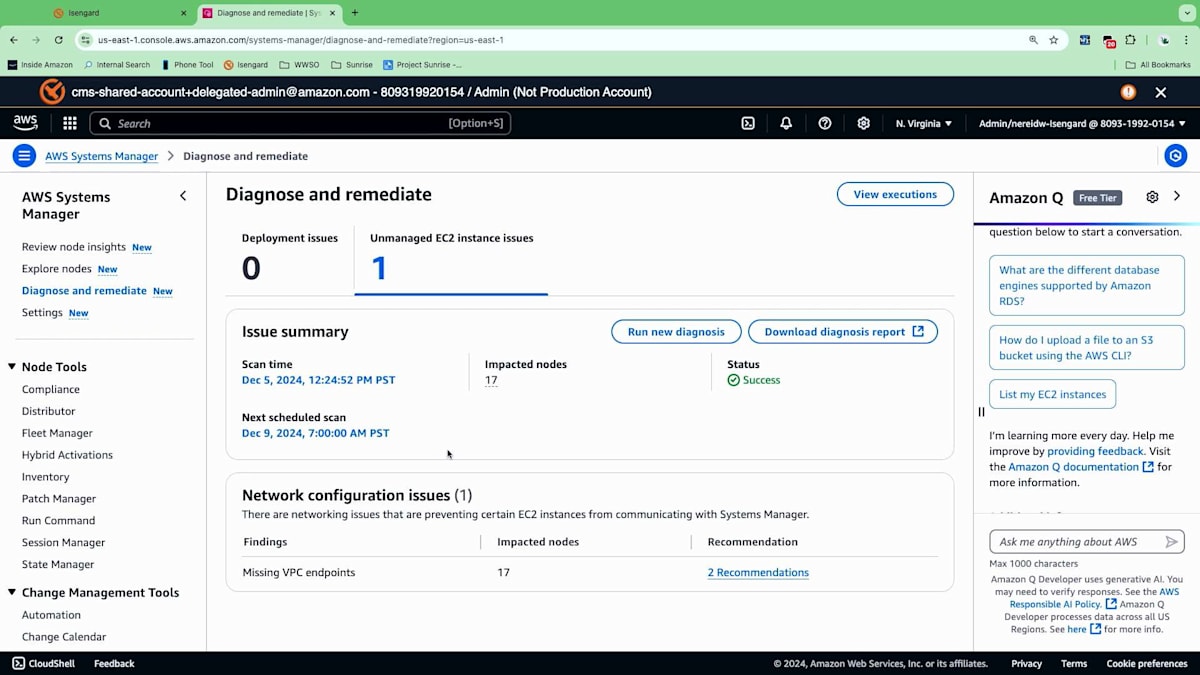Click the RDS database engines suggestion

[x=1087, y=285]
